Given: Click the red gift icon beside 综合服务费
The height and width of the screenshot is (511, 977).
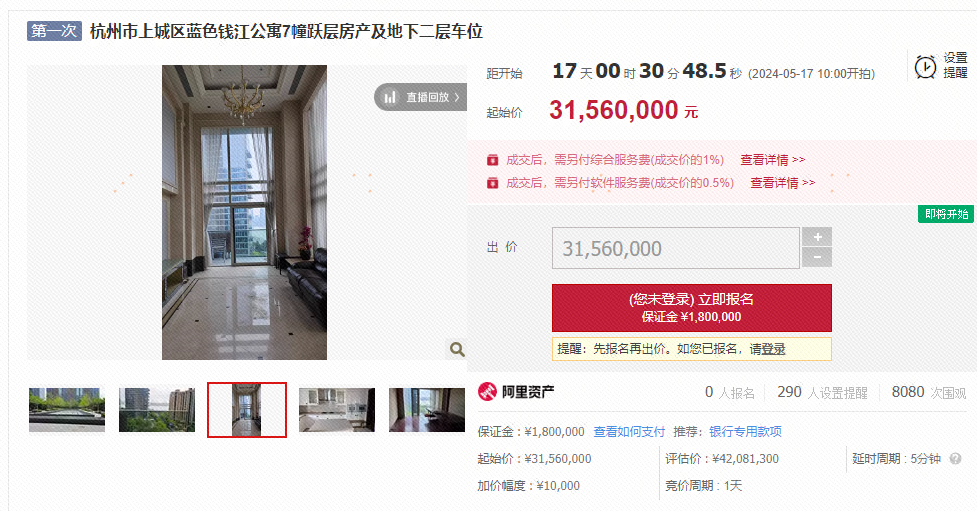Looking at the screenshot, I should point(492,160).
